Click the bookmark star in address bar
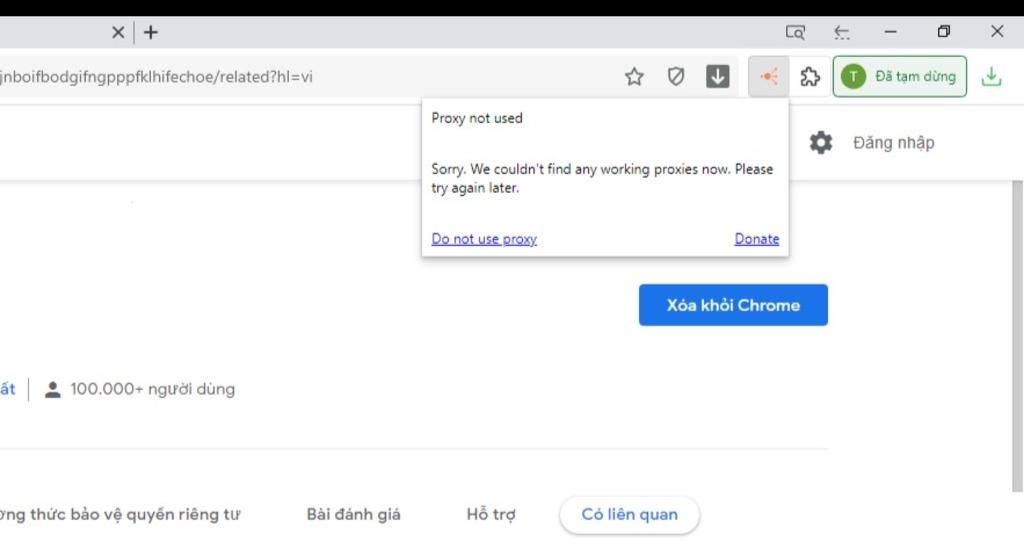The height and width of the screenshot is (549, 1024). coord(634,76)
